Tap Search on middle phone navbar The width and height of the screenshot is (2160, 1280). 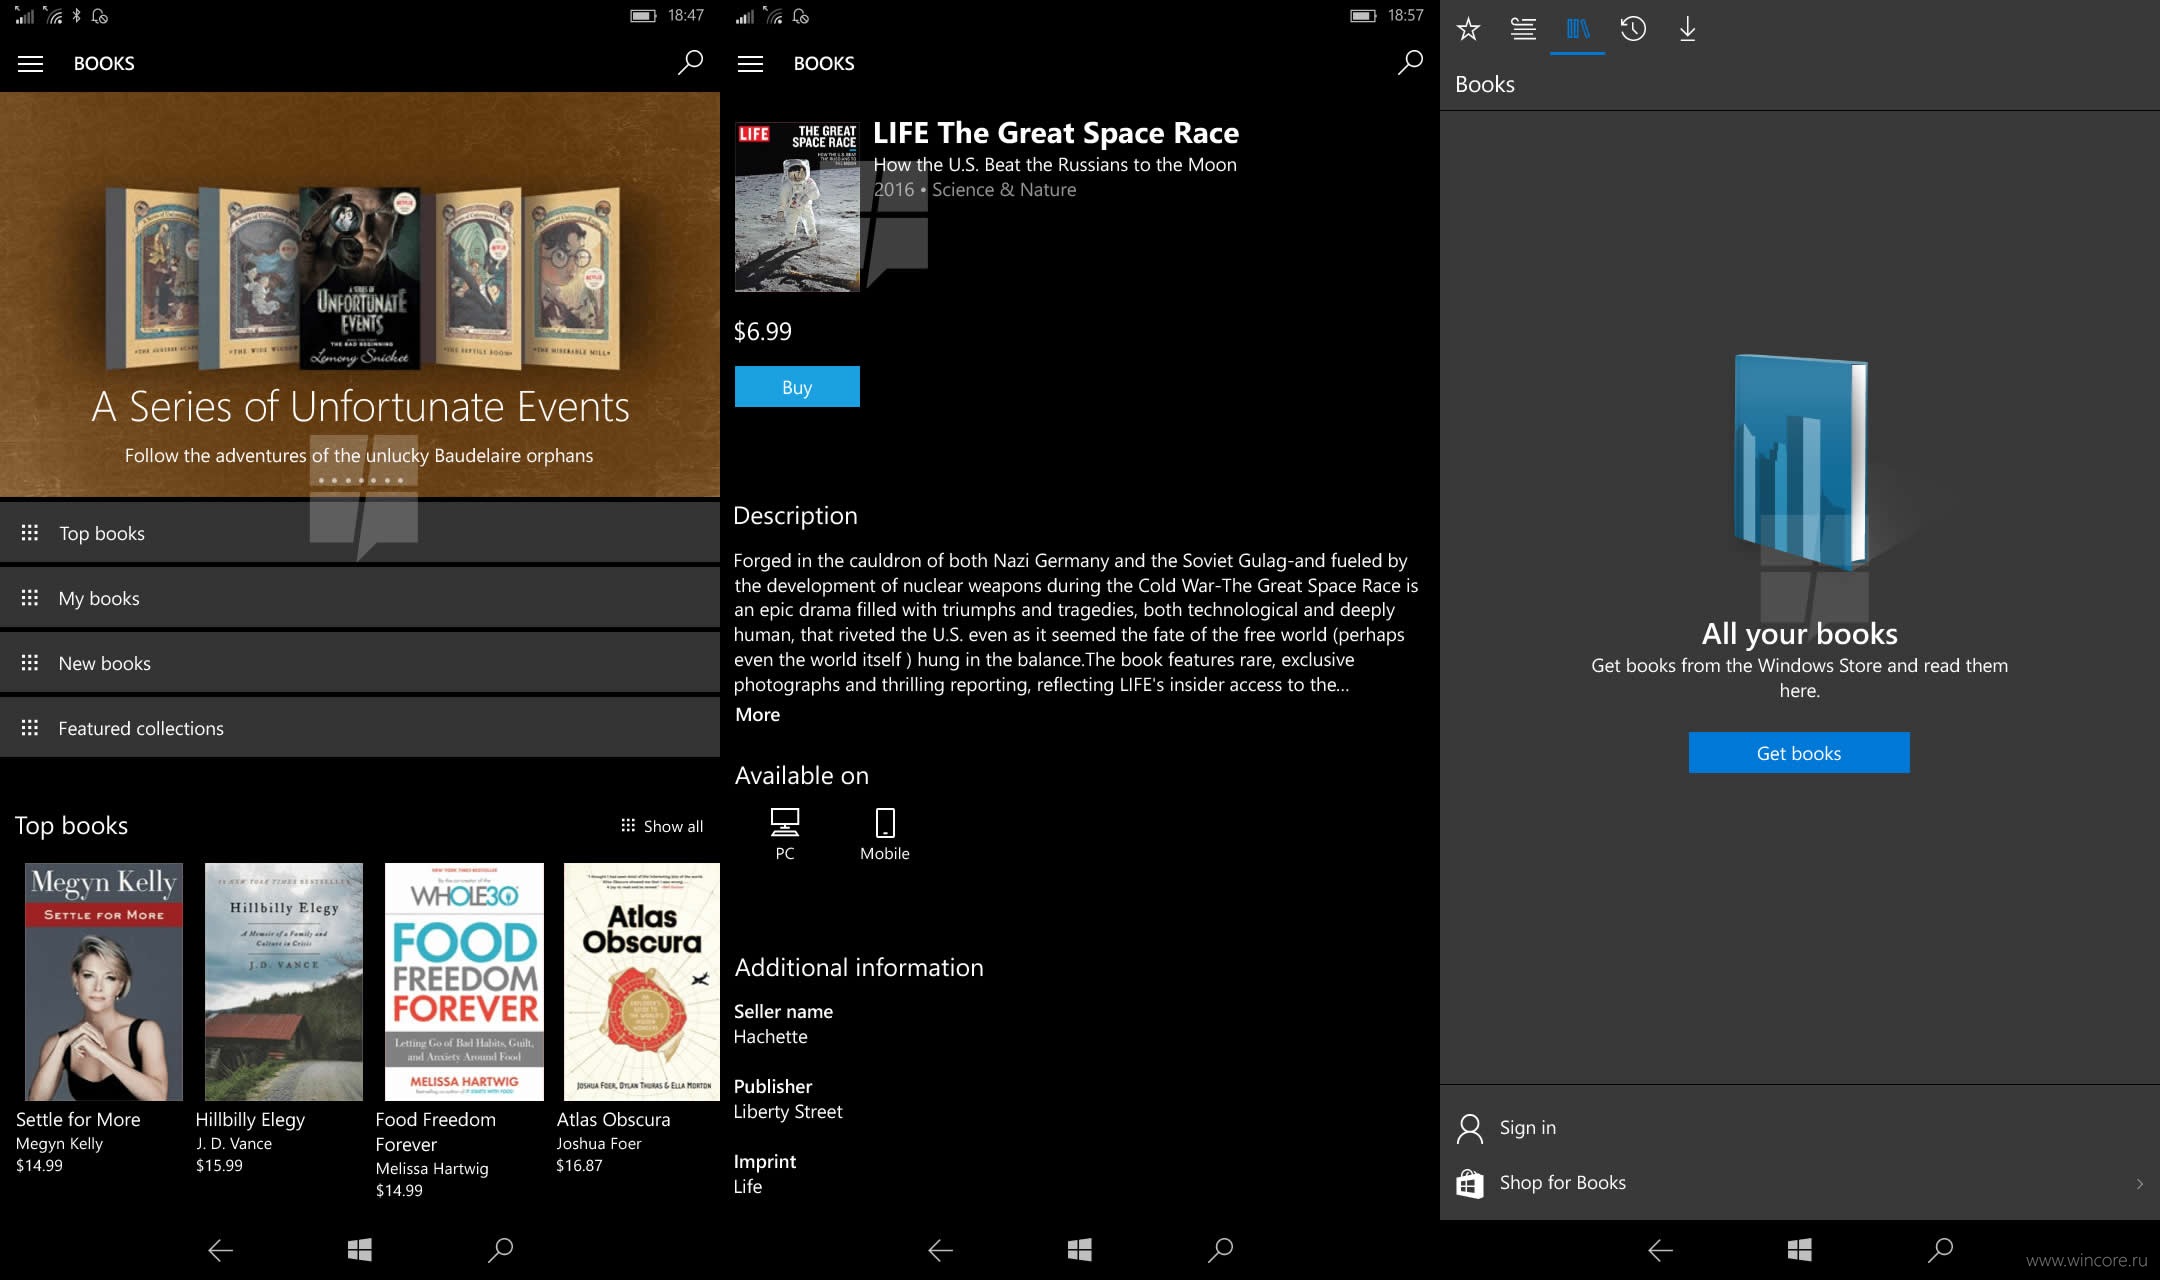pyautogui.click(x=1220, y=1249)
